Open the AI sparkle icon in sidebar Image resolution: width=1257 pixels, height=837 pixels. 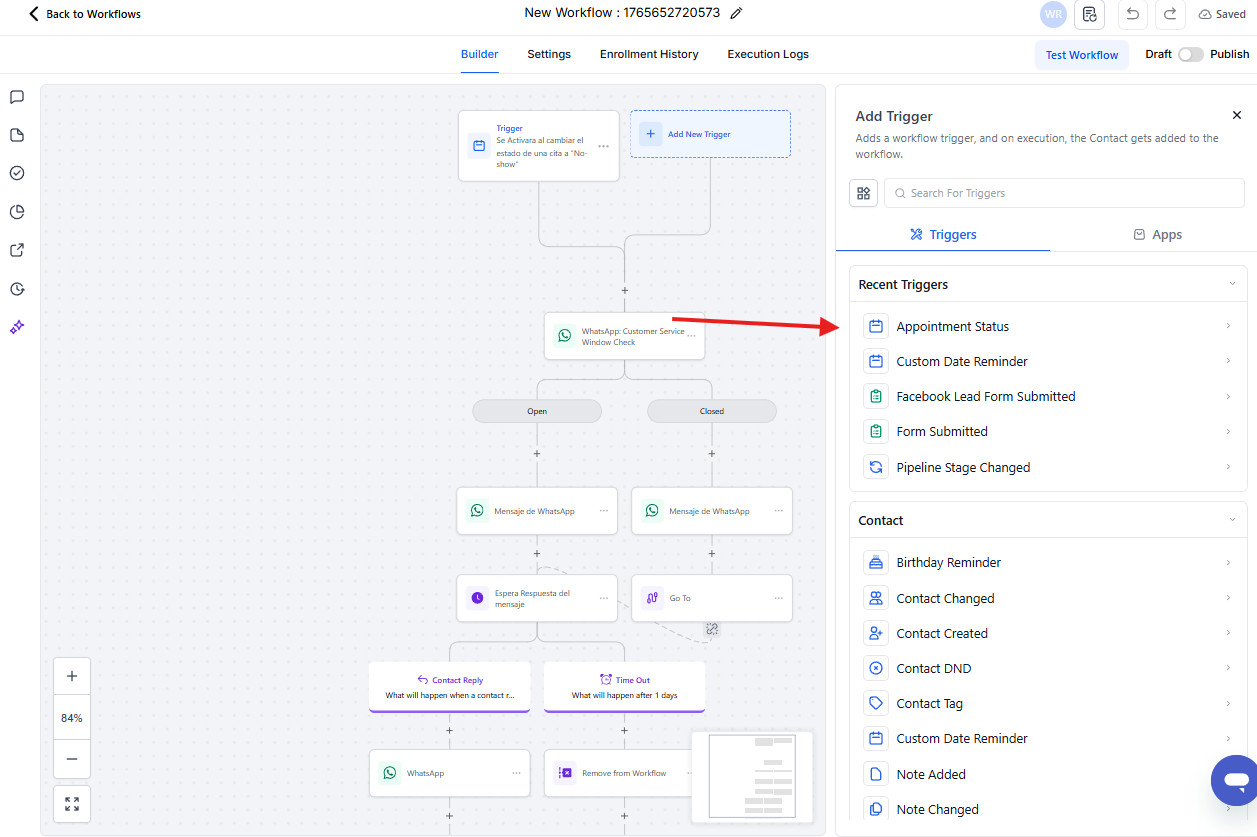tap(17, 327)
